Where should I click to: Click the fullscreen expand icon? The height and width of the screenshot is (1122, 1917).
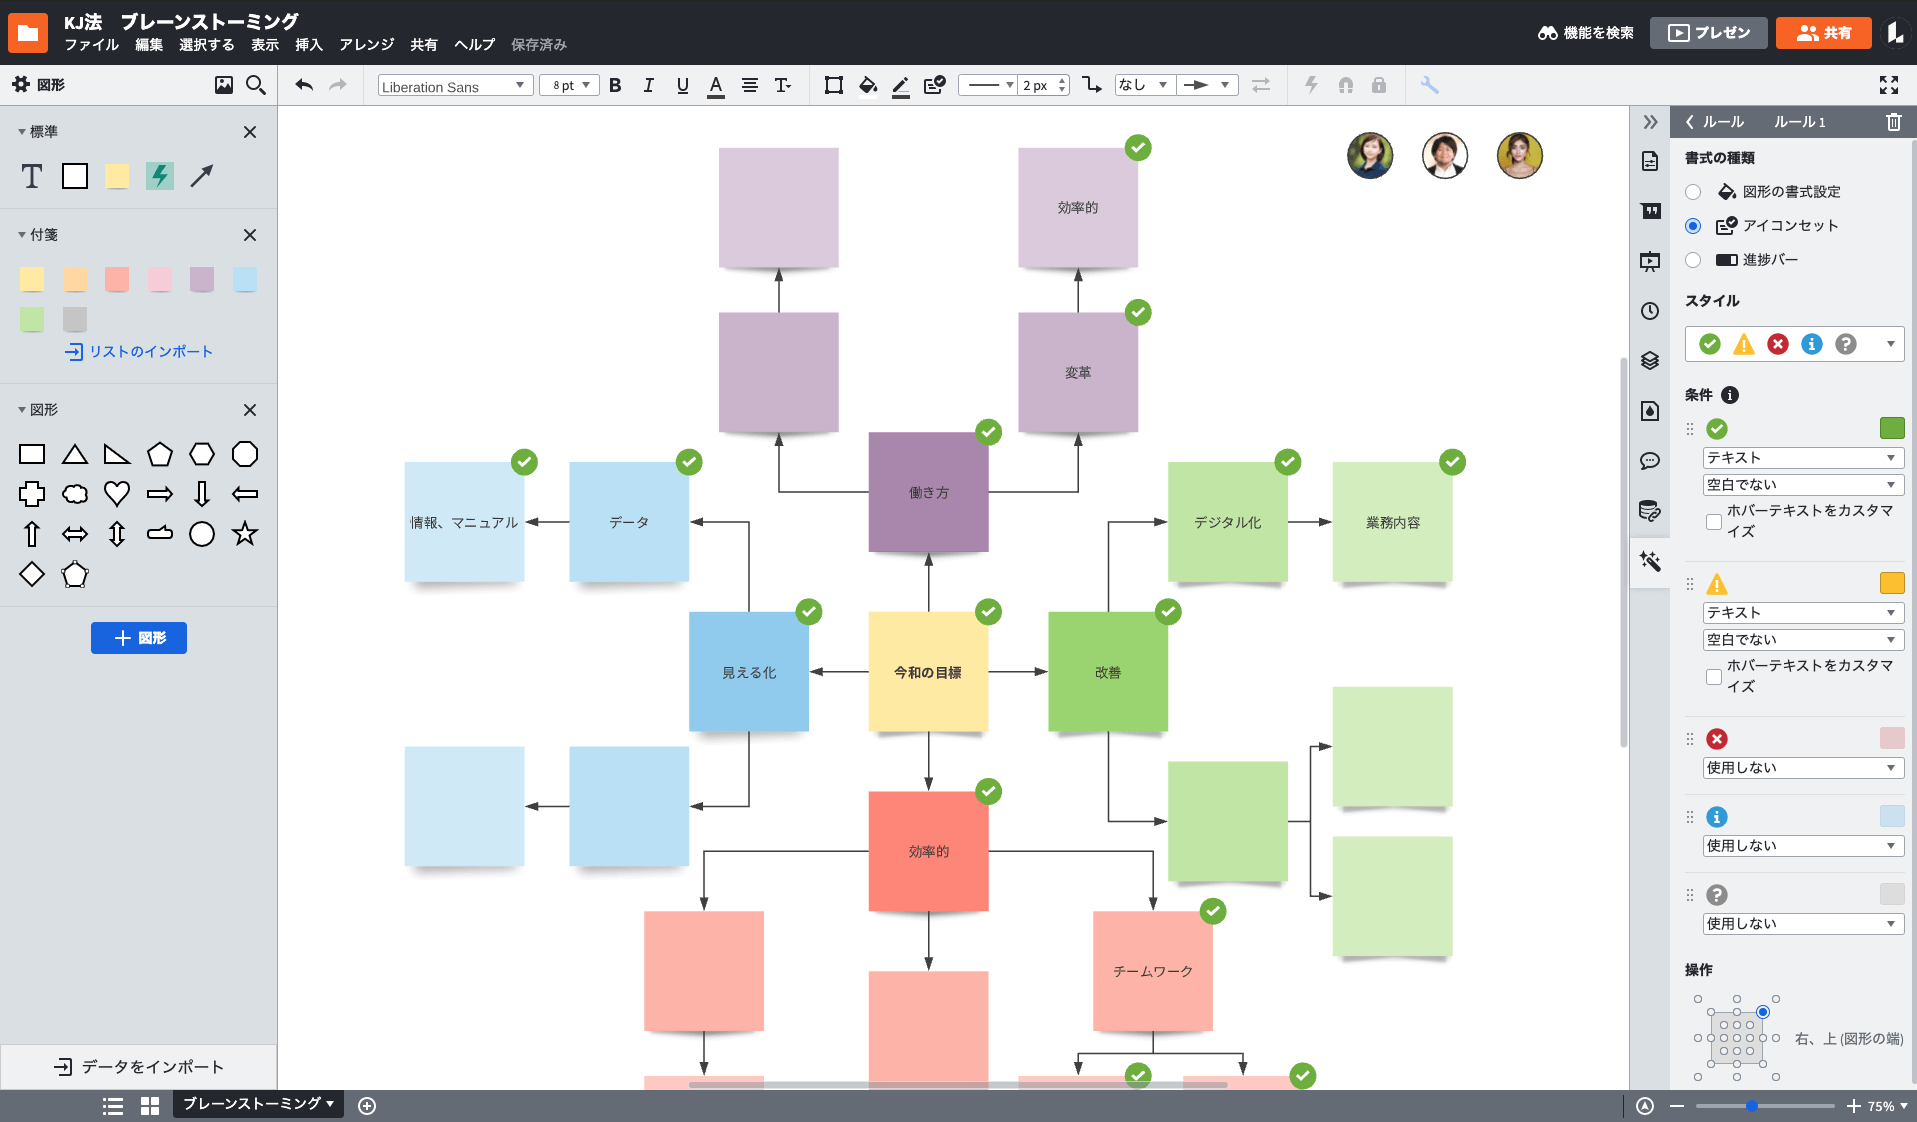pyautogui.click(x=1888, y=85)
